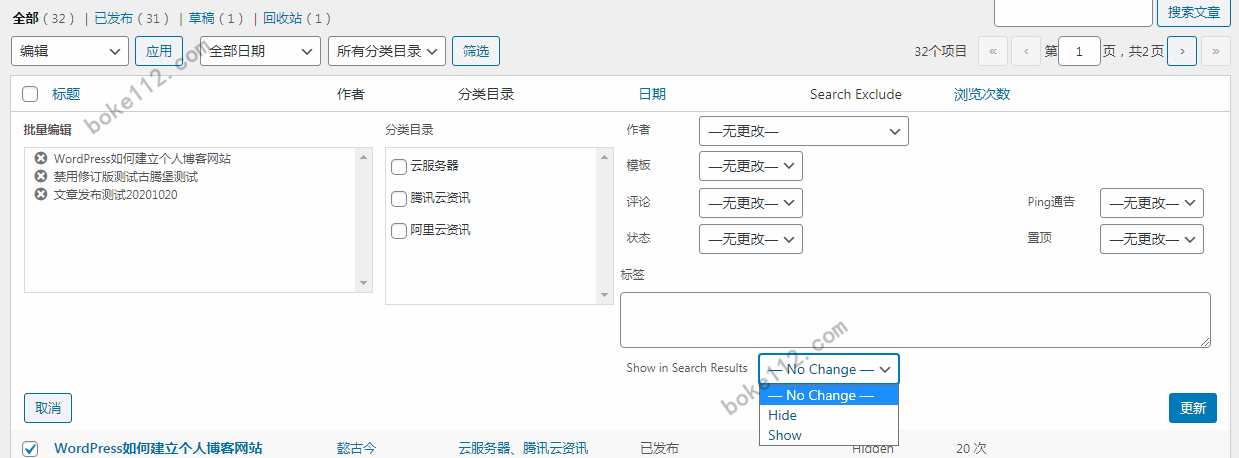Screen dimensions: 1239x458
Task: Open the WordPress如何建立个人博客网站 post title link
Action: tap(158, 448)
